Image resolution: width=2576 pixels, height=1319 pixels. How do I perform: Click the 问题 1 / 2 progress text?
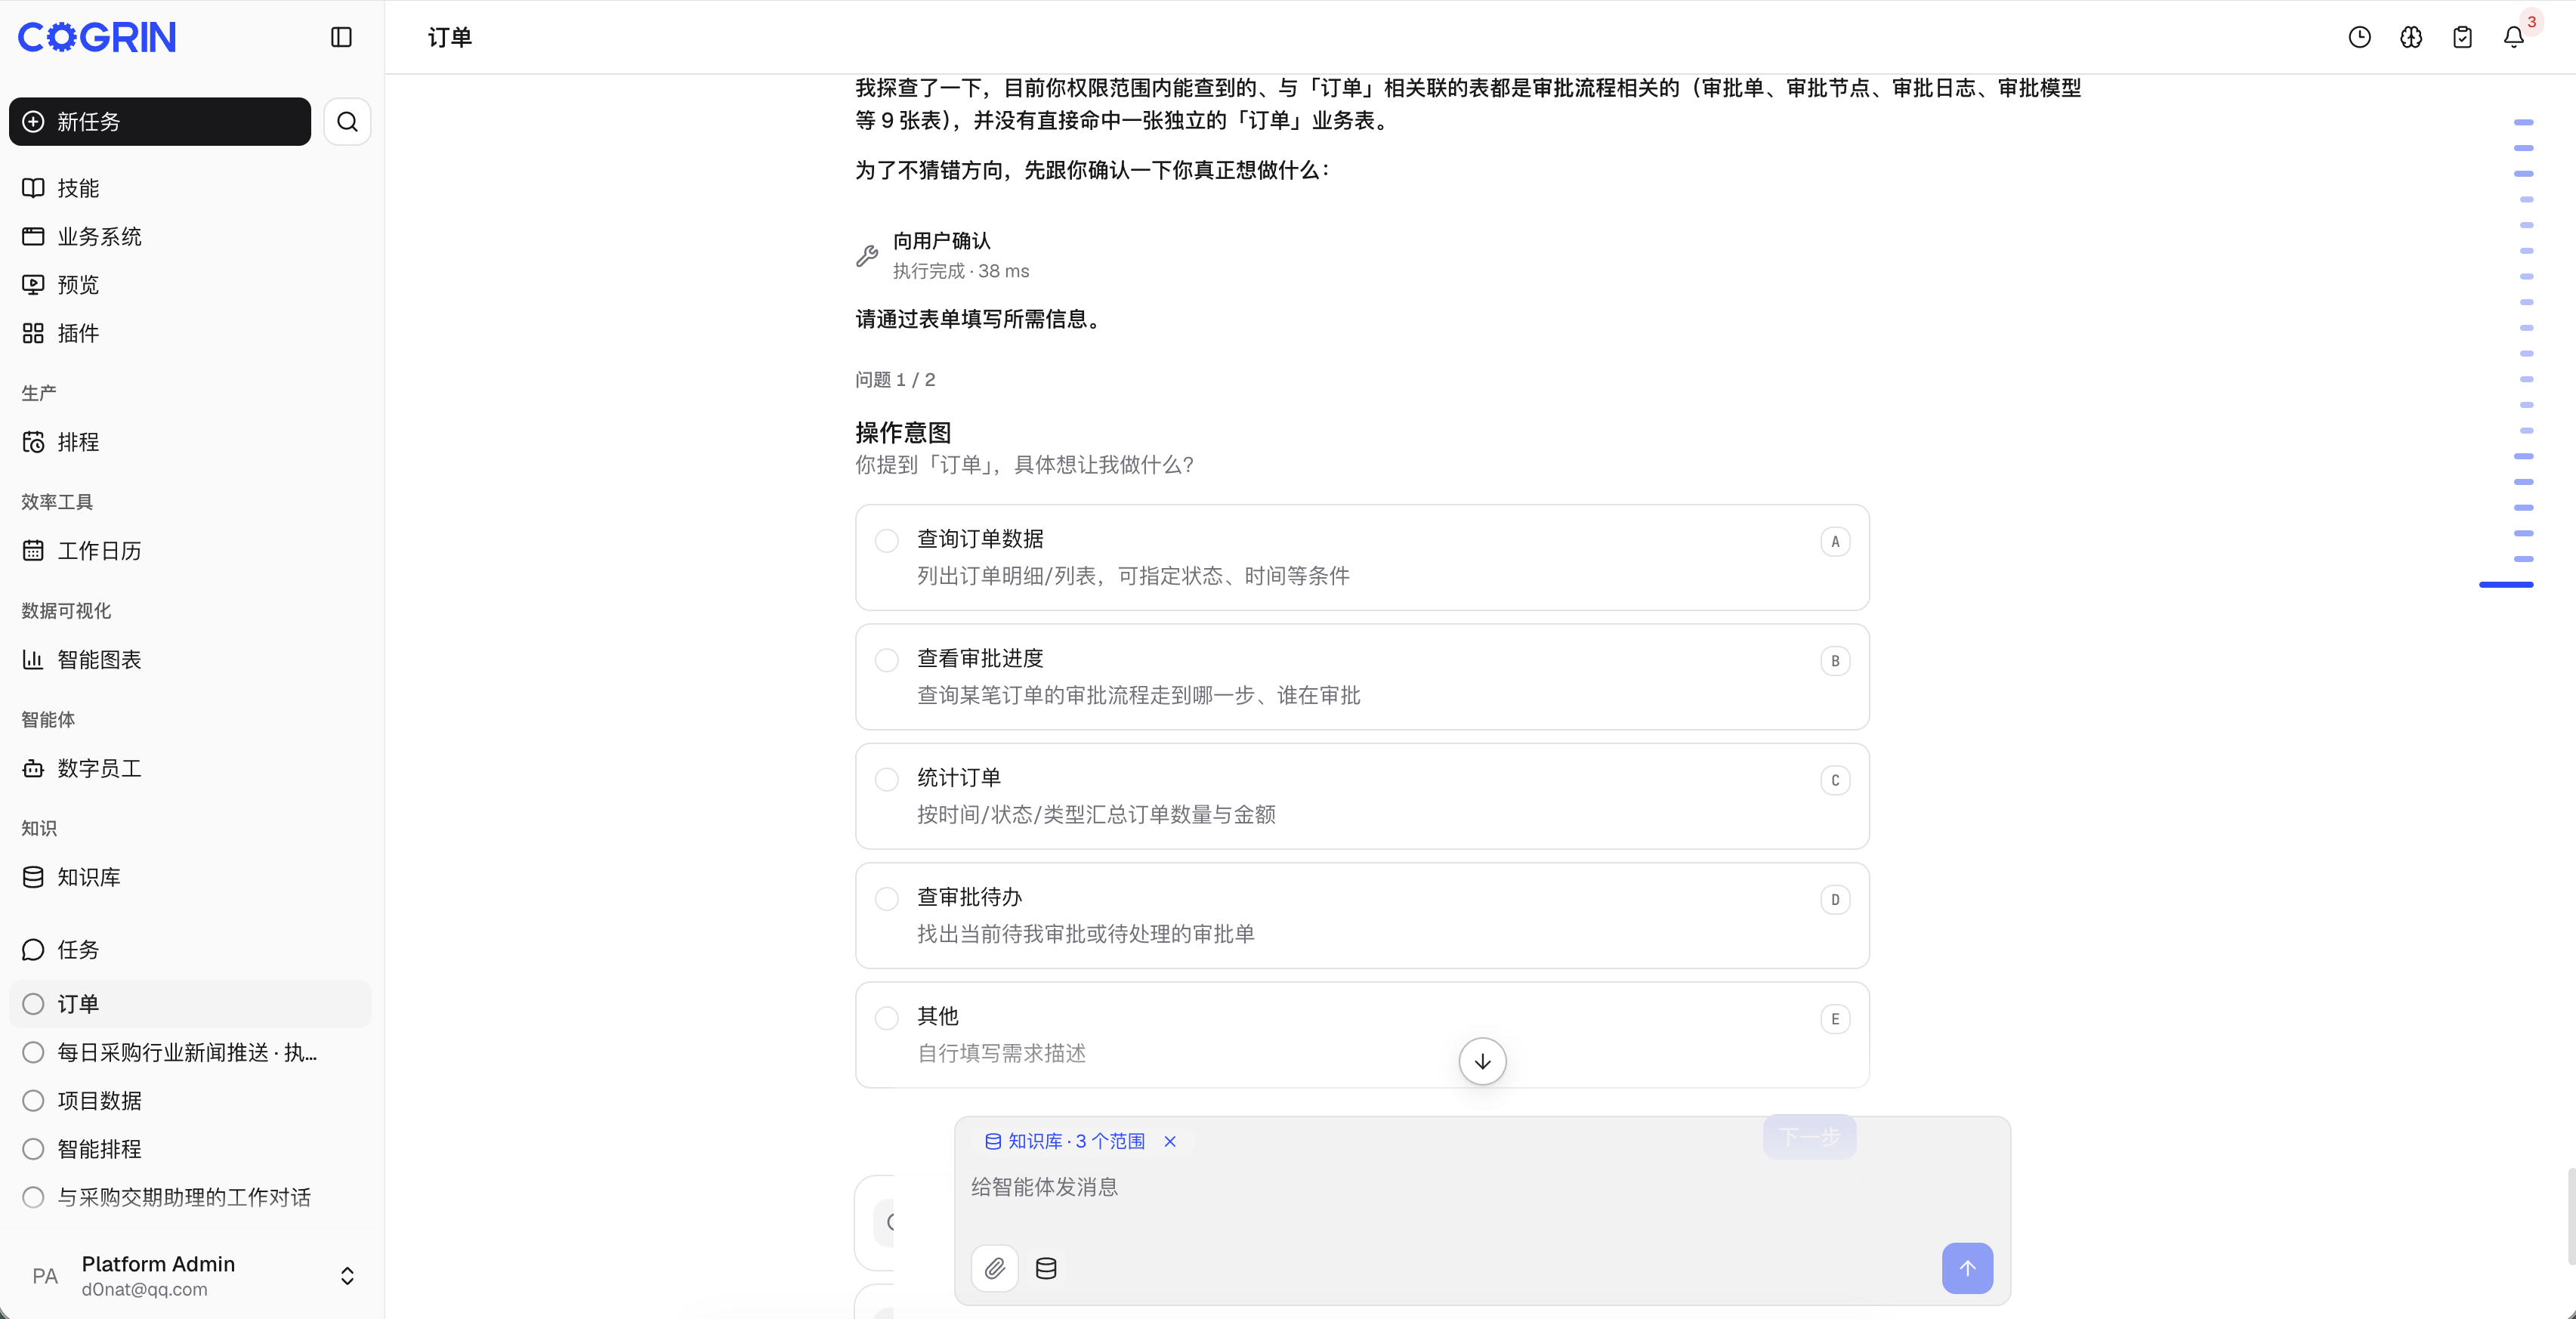tap(895, 380)
